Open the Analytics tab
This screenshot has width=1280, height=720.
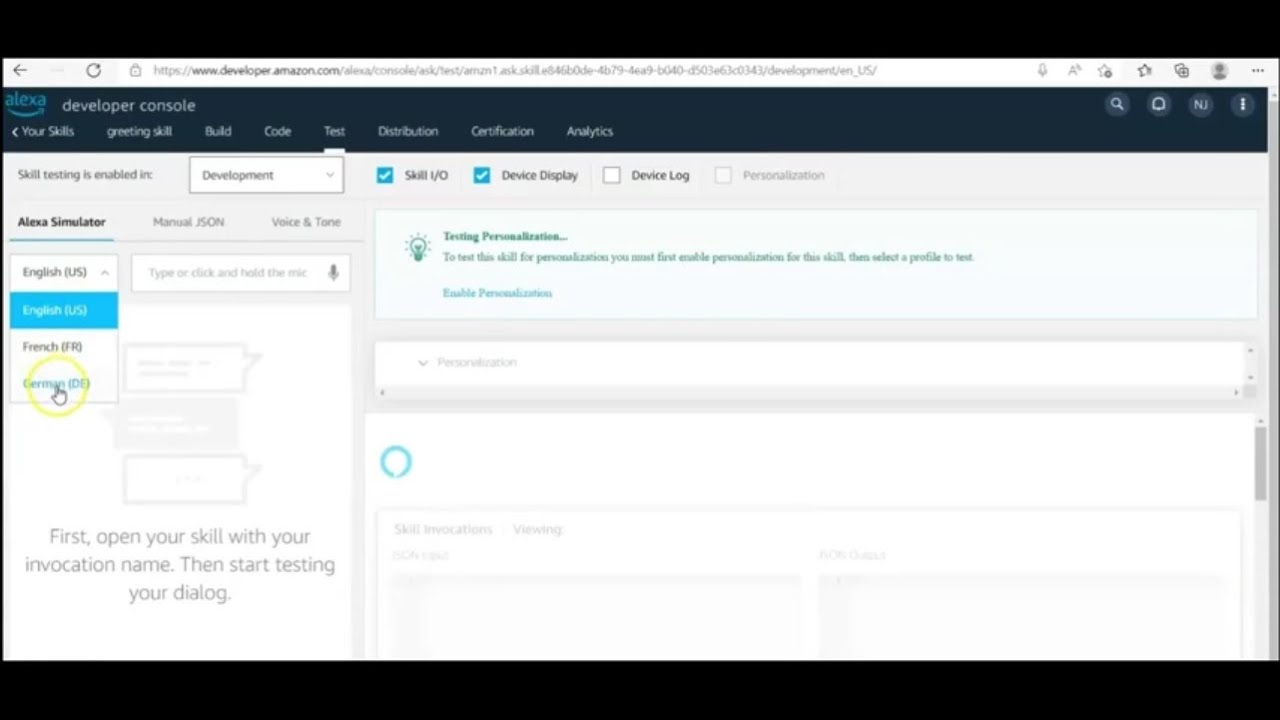(590, 131)
